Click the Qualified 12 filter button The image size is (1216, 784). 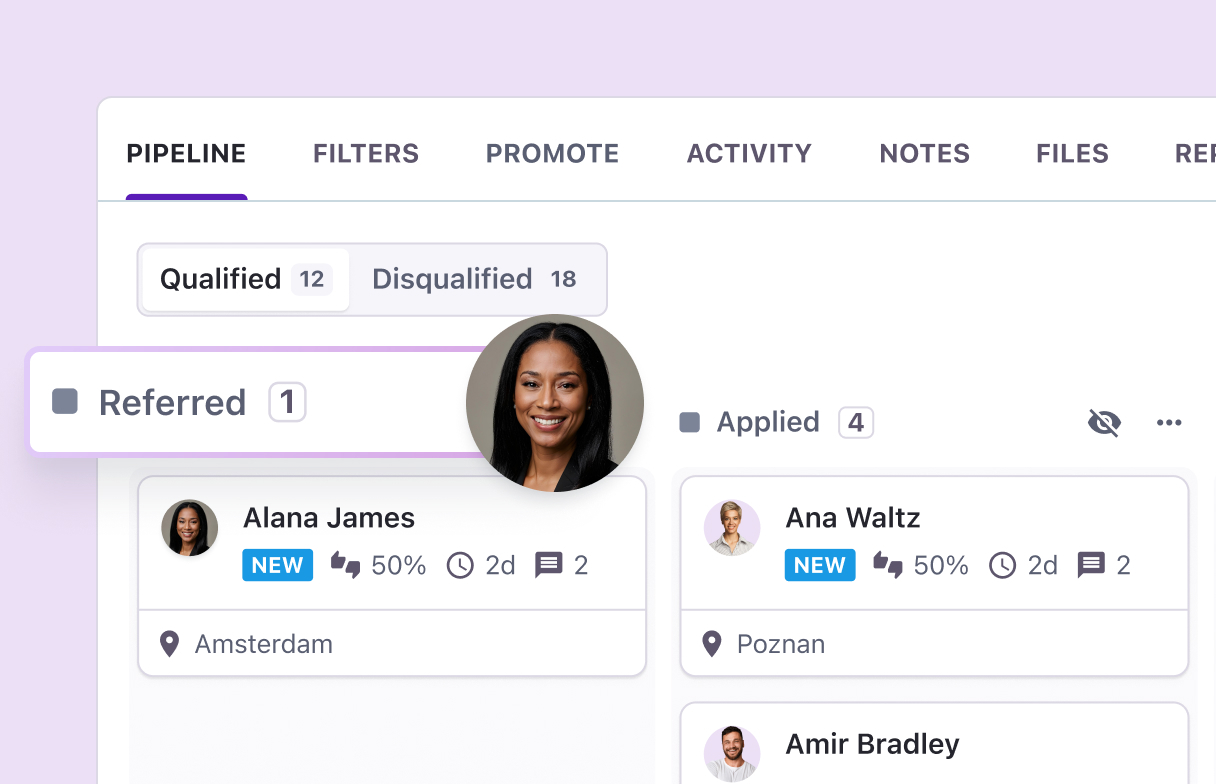click(244, 279)
